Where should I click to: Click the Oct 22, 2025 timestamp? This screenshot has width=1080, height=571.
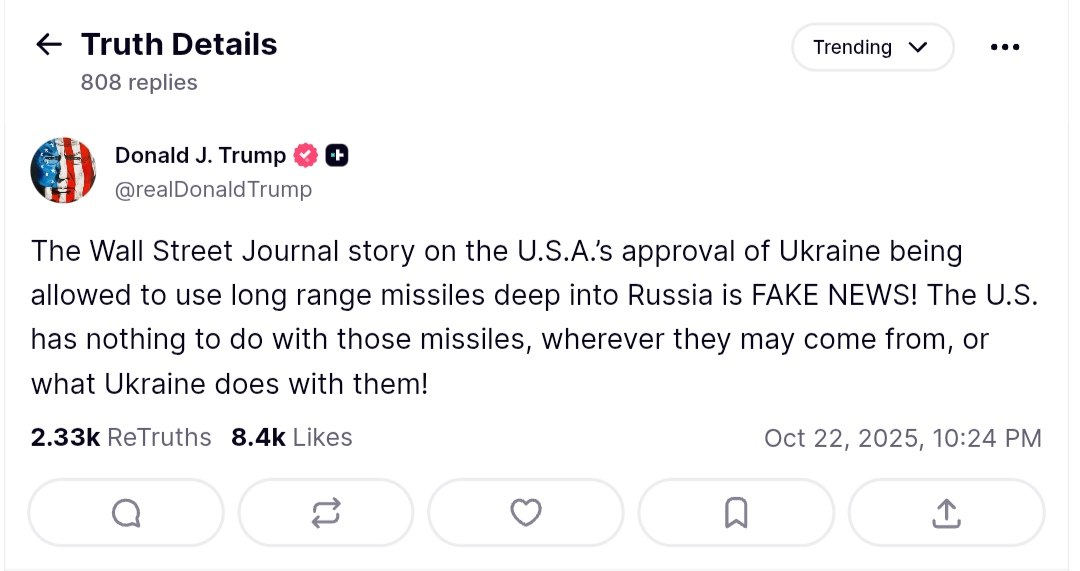(902, 438)
